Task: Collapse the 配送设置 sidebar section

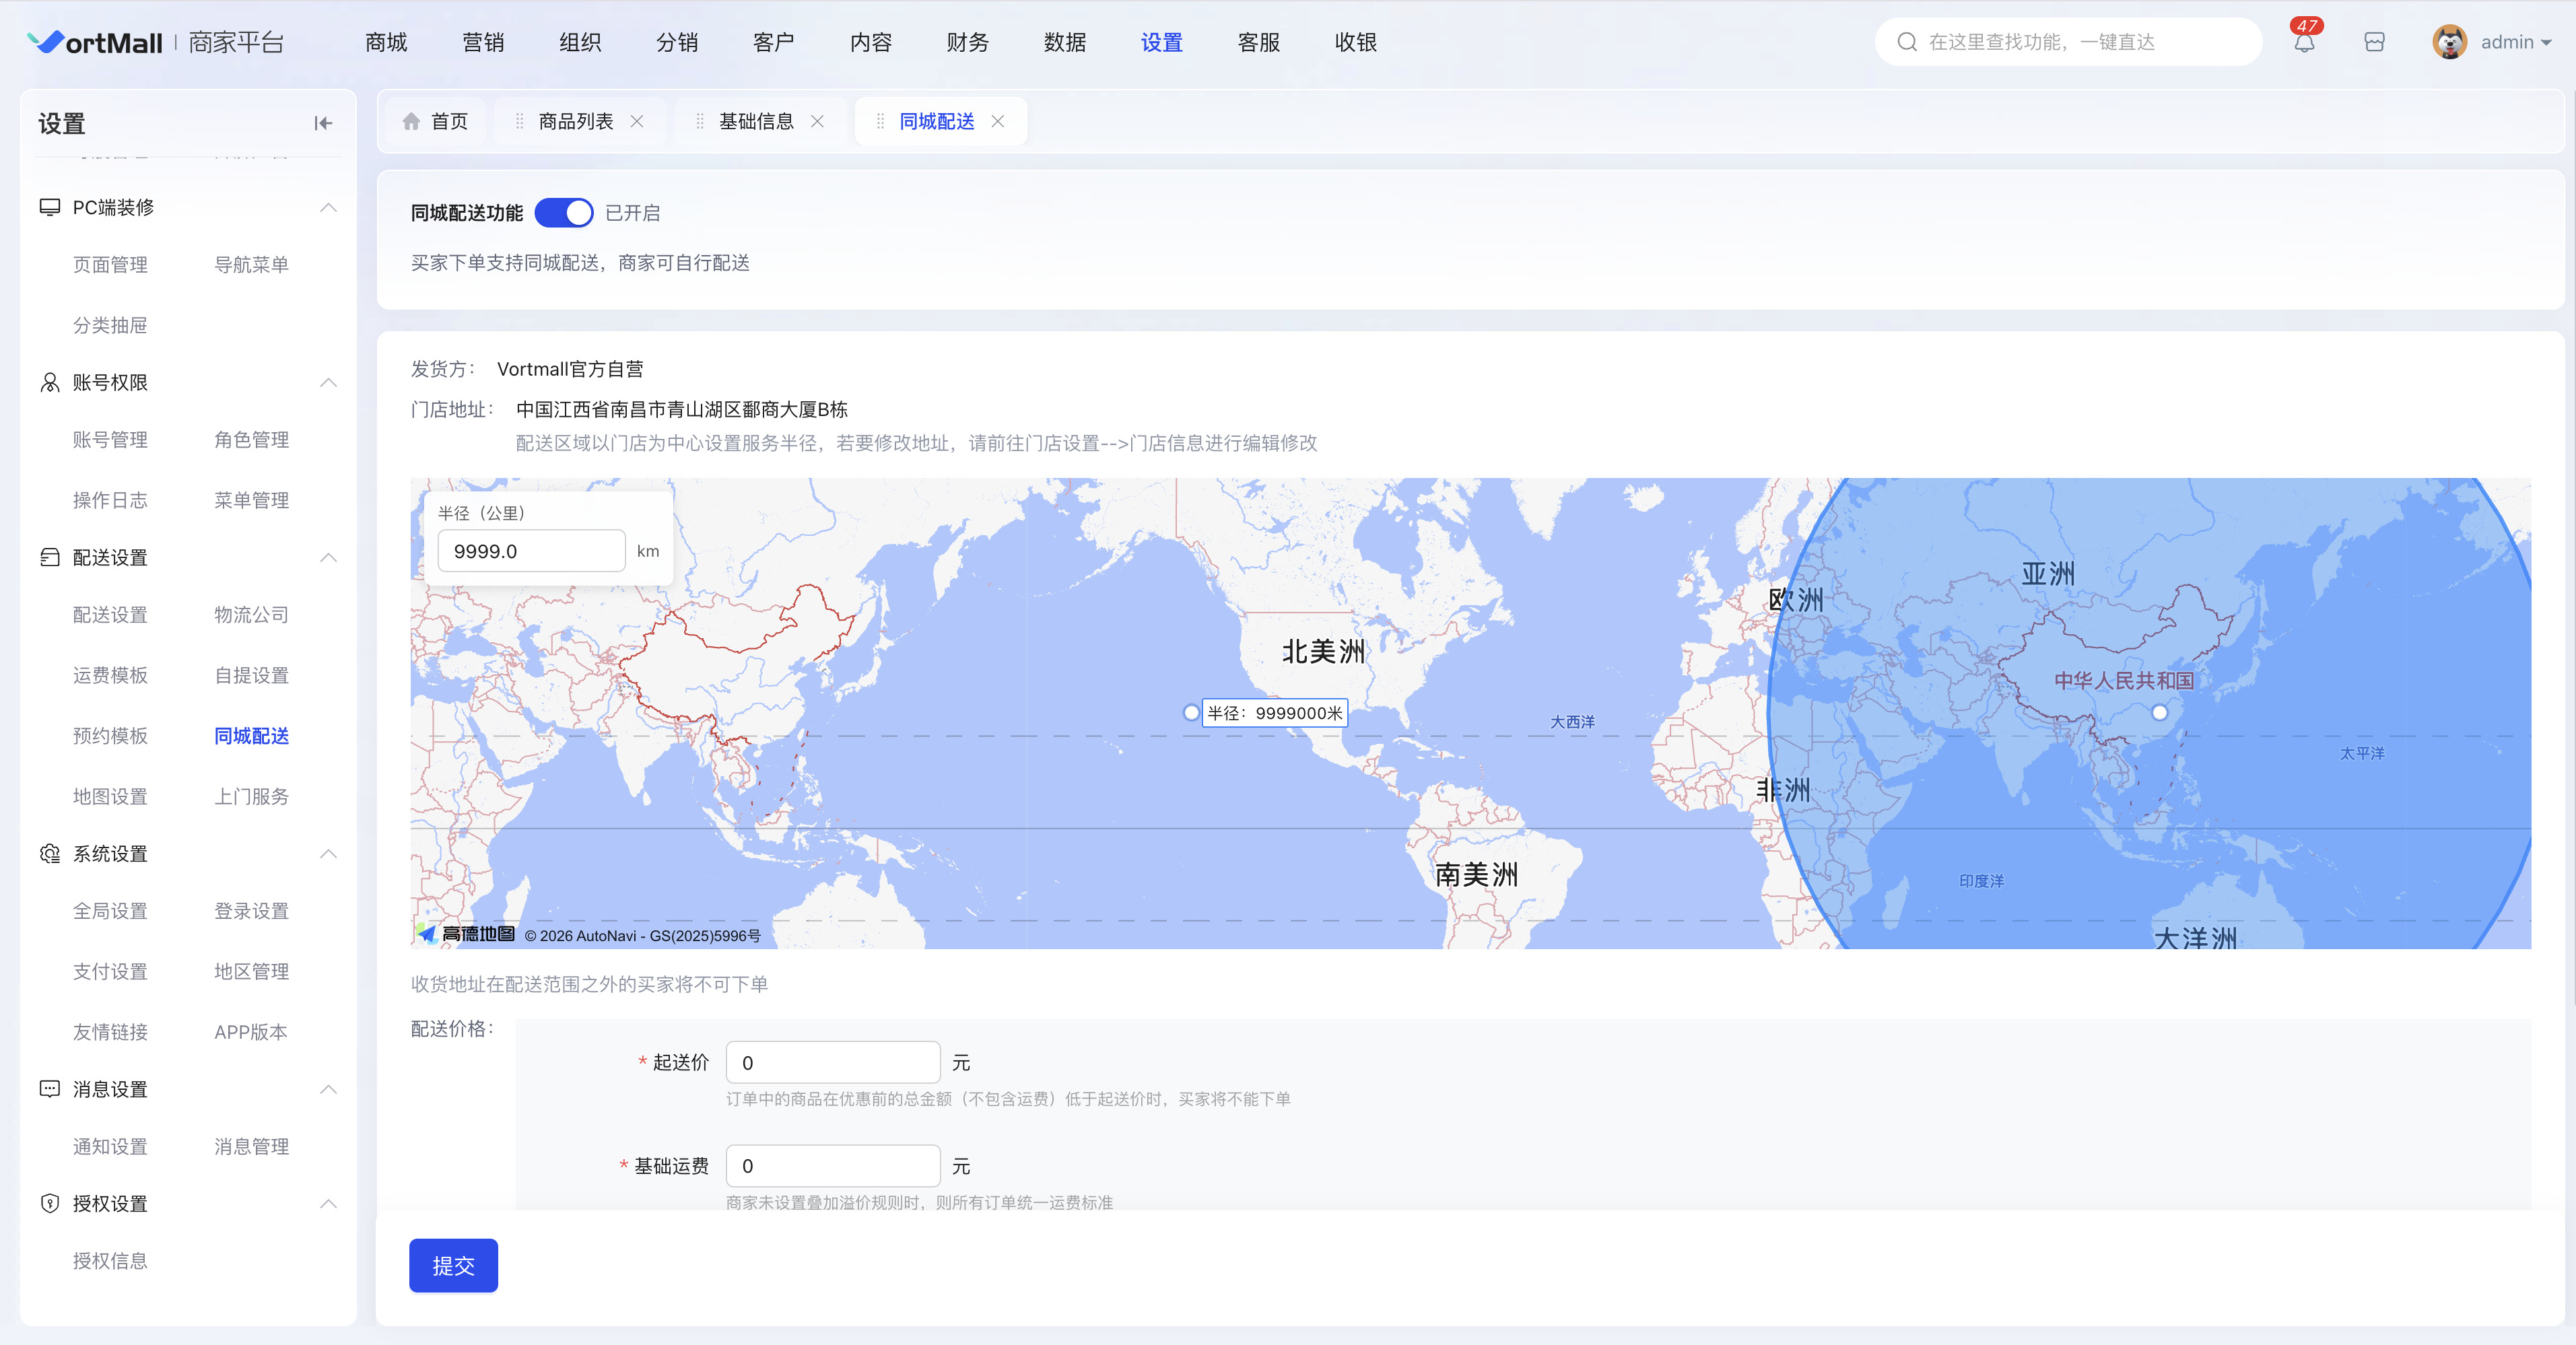Action: pos(328,557)
